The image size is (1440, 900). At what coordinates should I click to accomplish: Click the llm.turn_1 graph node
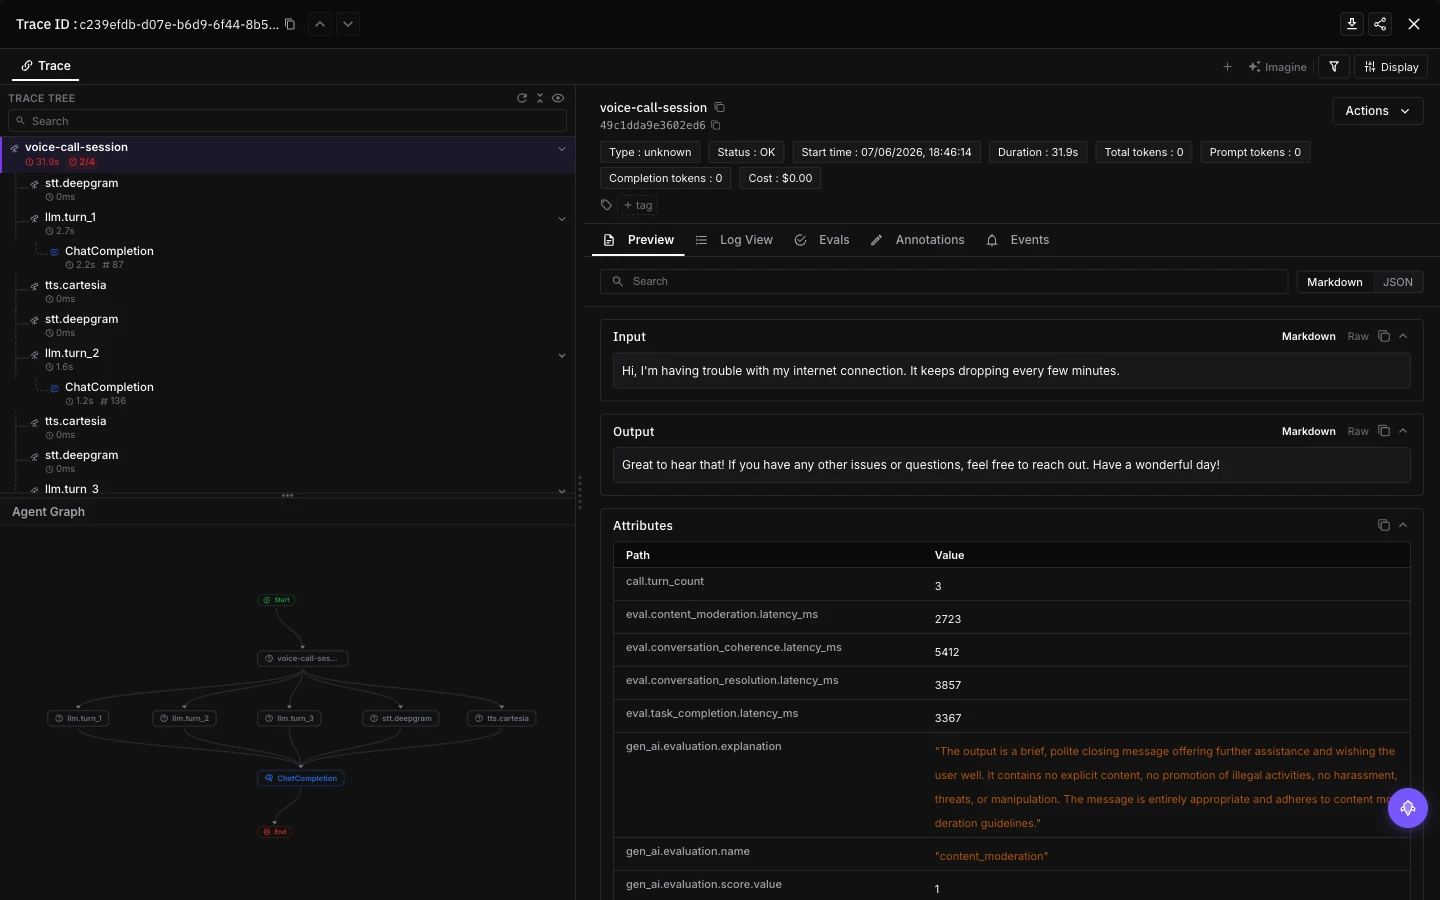(78, 718)
